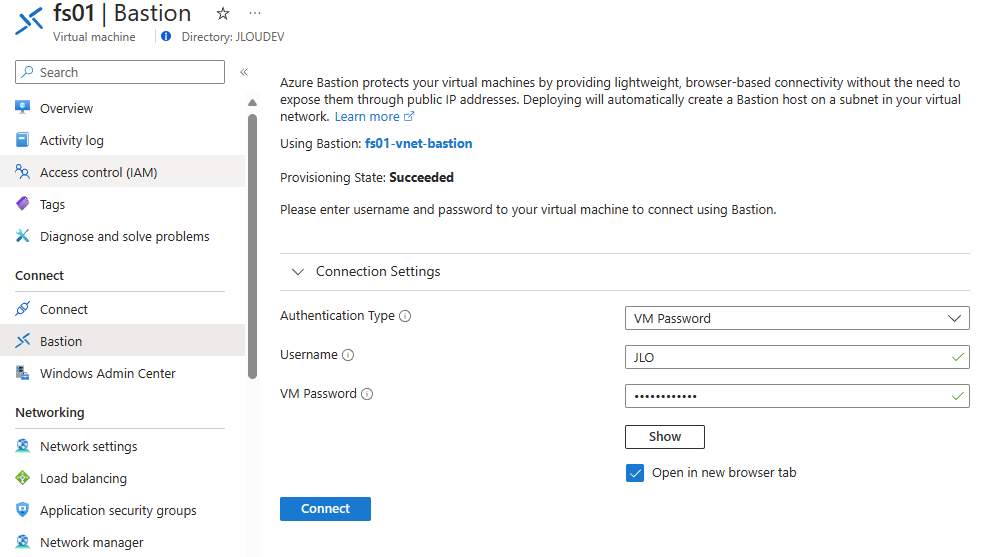Click the blue Connect button
This screenshot has height=557, width=988.
pos(325,509)
